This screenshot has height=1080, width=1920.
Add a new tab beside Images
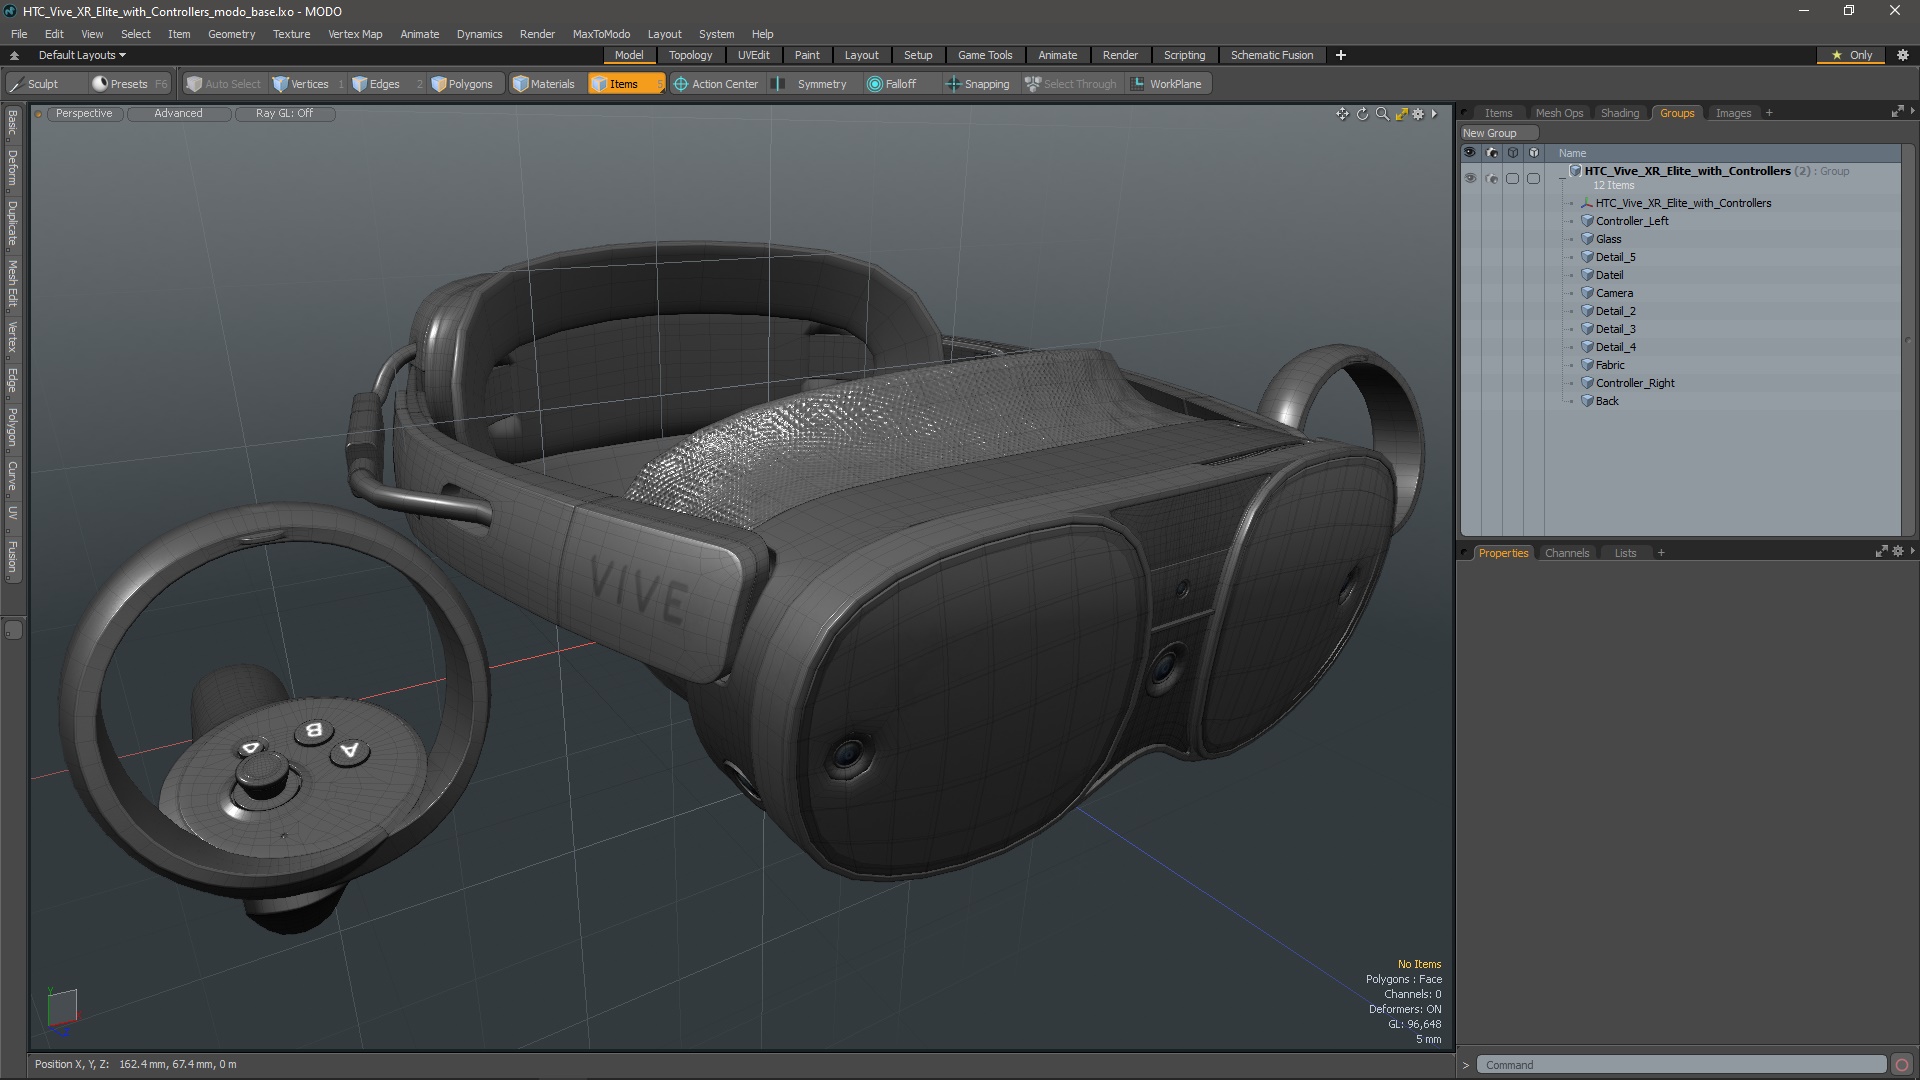tap(1769, 113)
